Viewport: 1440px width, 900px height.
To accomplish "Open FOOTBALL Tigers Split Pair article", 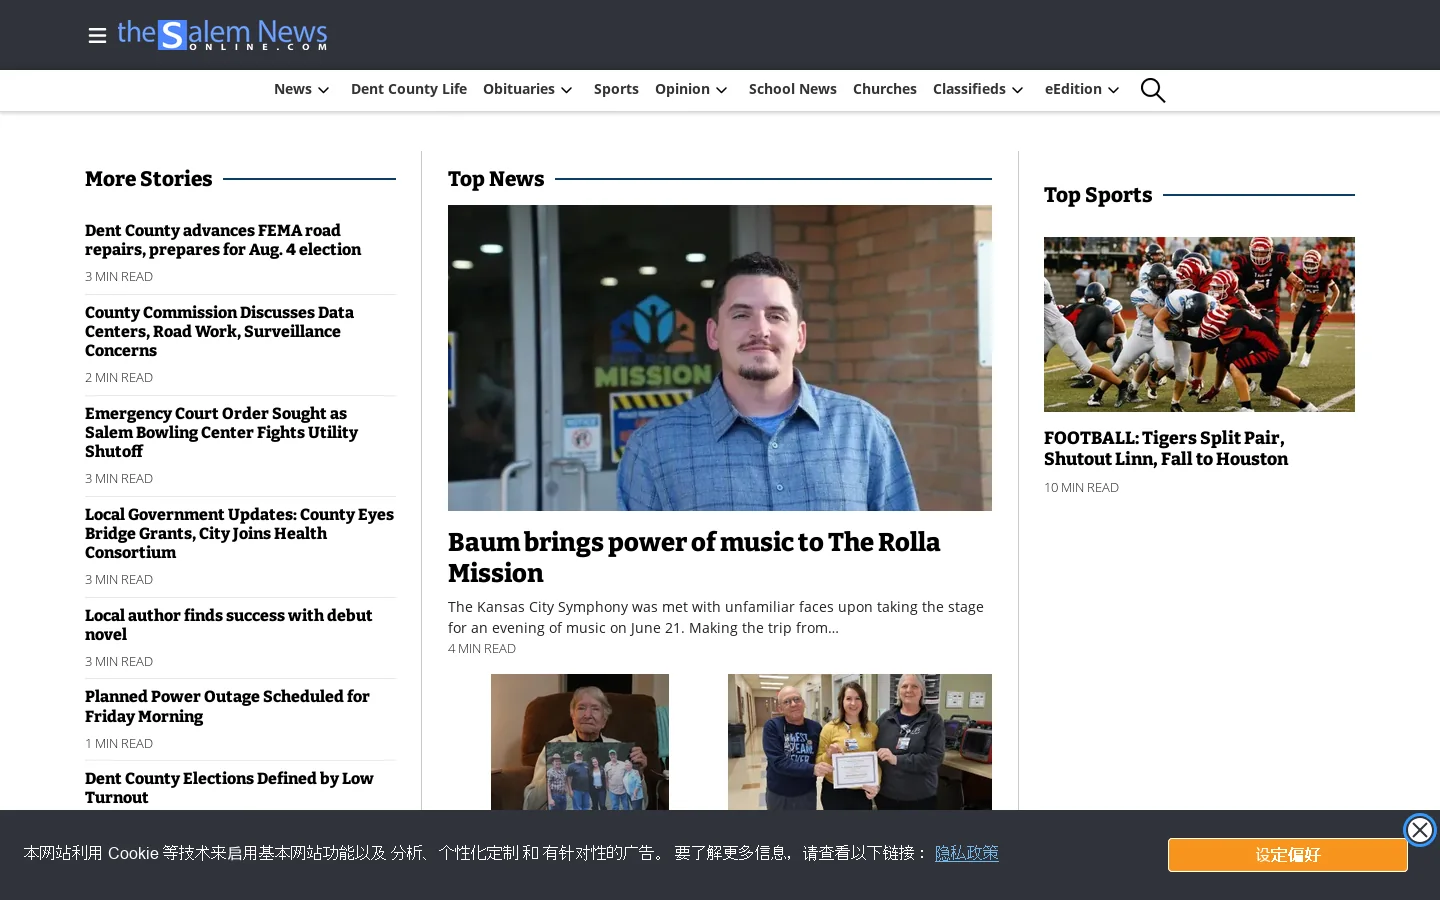I will pyautogui.click(x=1166, y=448).
